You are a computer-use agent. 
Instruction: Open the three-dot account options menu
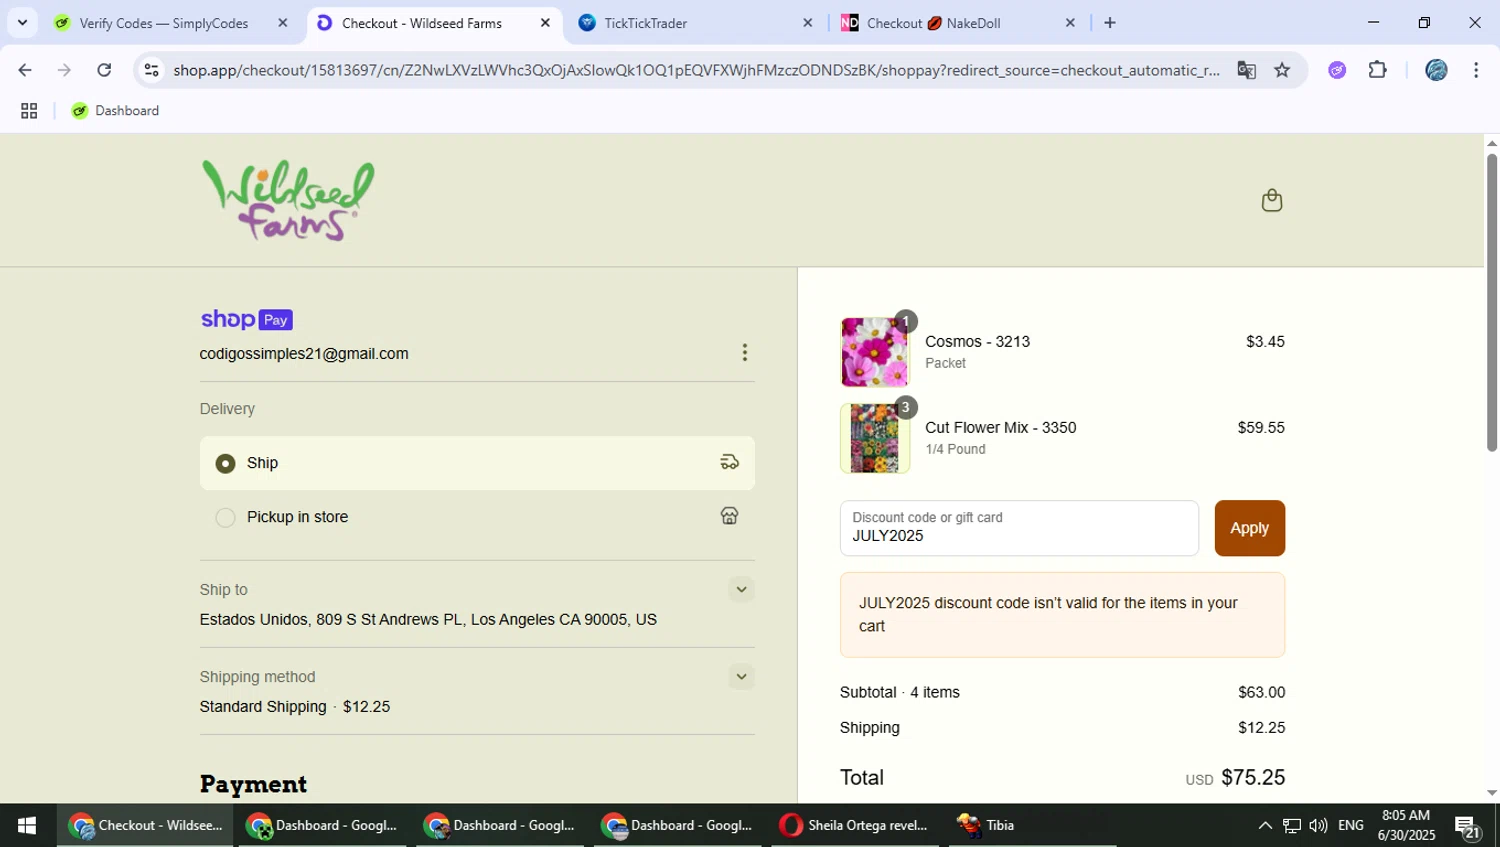point(744,353)
